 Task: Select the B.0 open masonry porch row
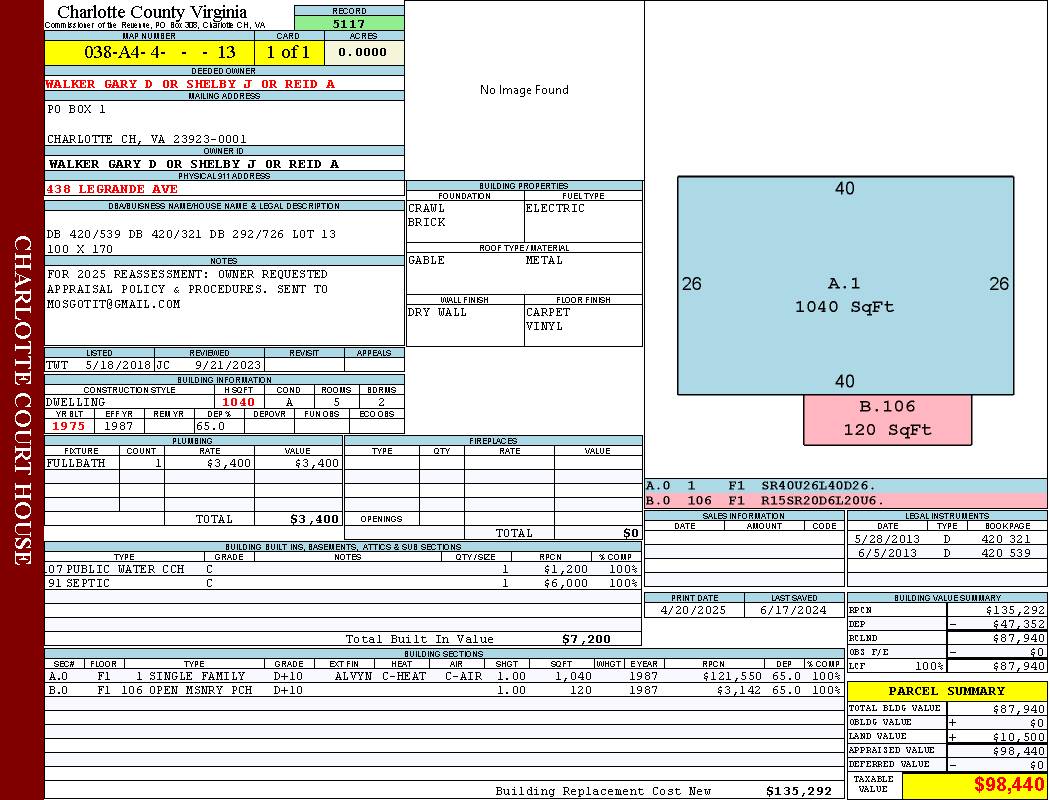click(444, 690)
